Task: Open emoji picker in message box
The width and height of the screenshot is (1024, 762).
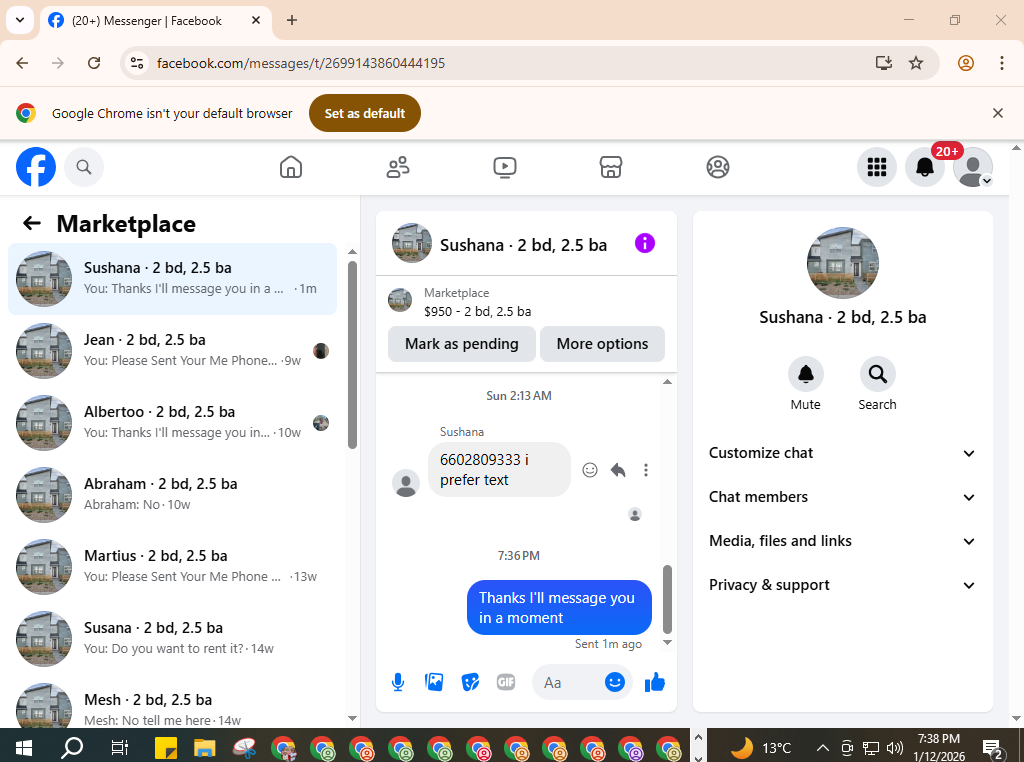Action: (615, 682)
